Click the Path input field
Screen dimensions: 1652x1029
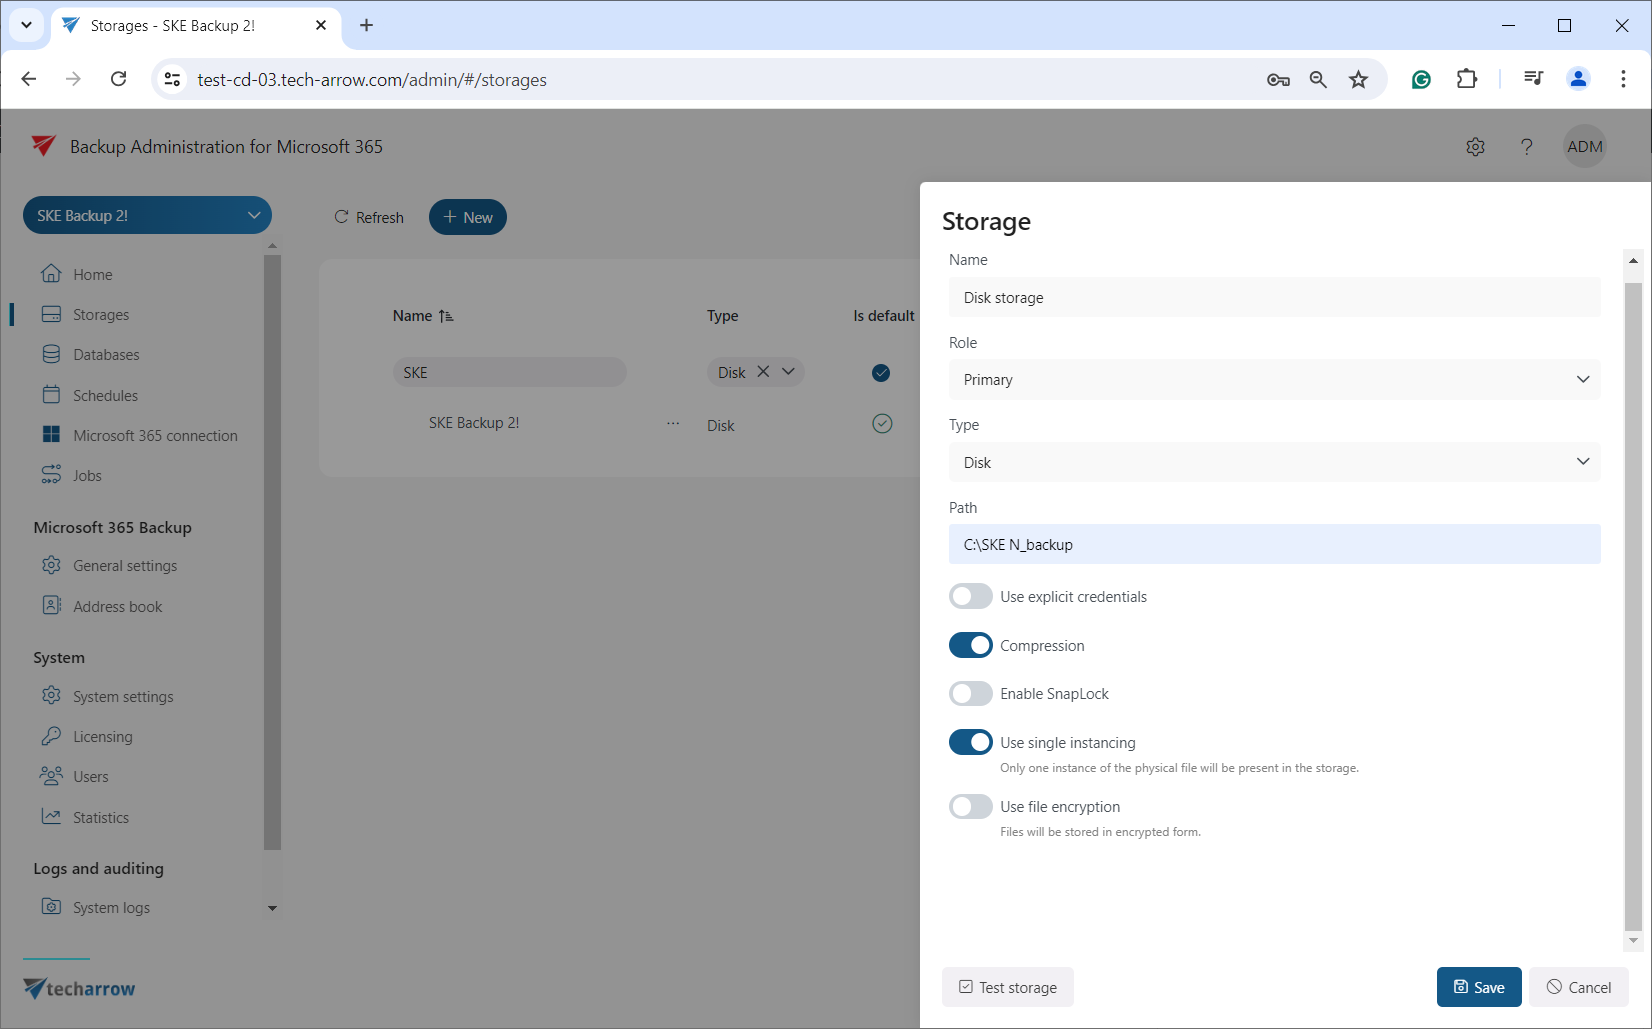pyautogui.click(x=1274, y=545)
